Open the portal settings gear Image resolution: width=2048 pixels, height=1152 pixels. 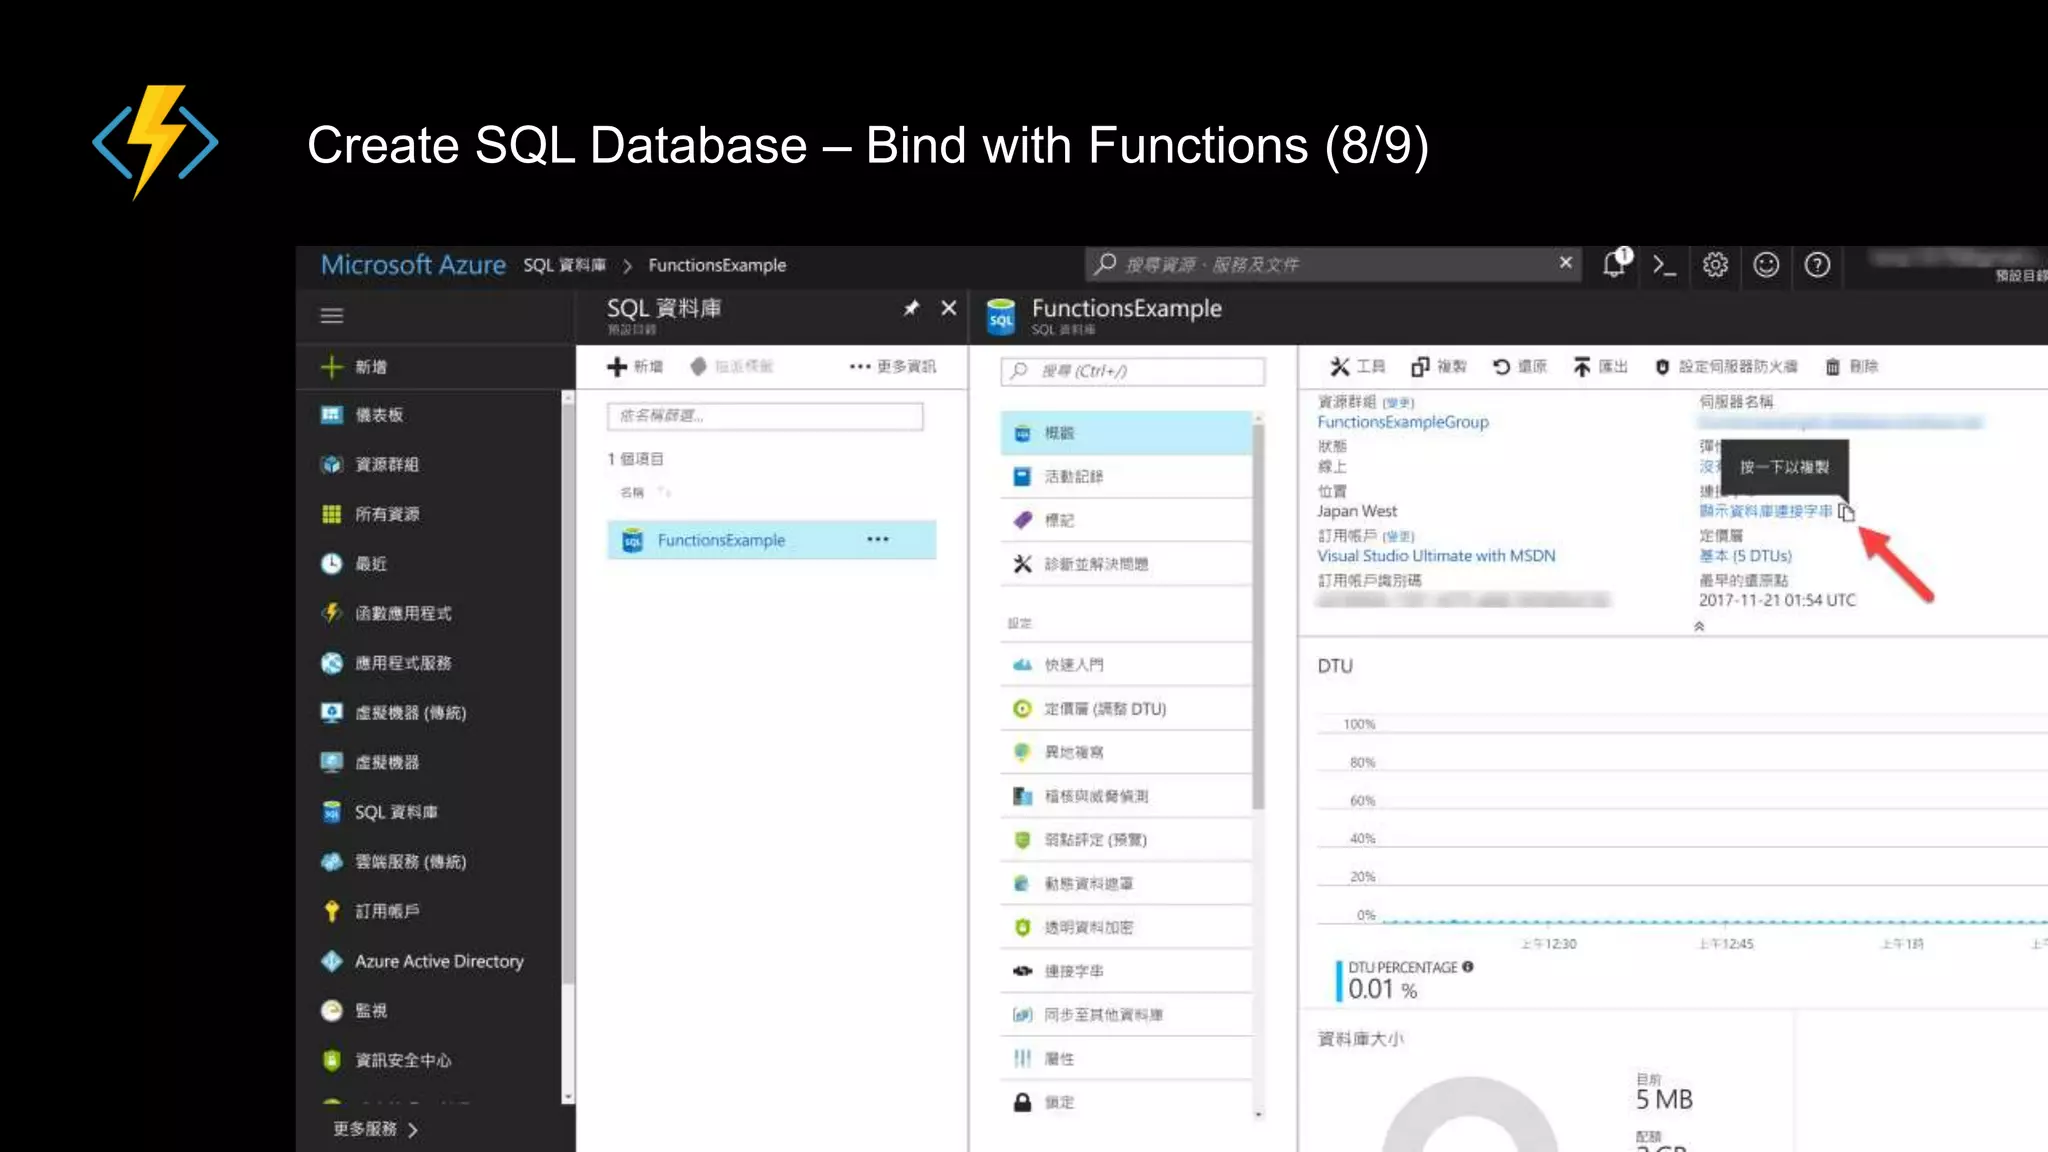click(1715, 265)
